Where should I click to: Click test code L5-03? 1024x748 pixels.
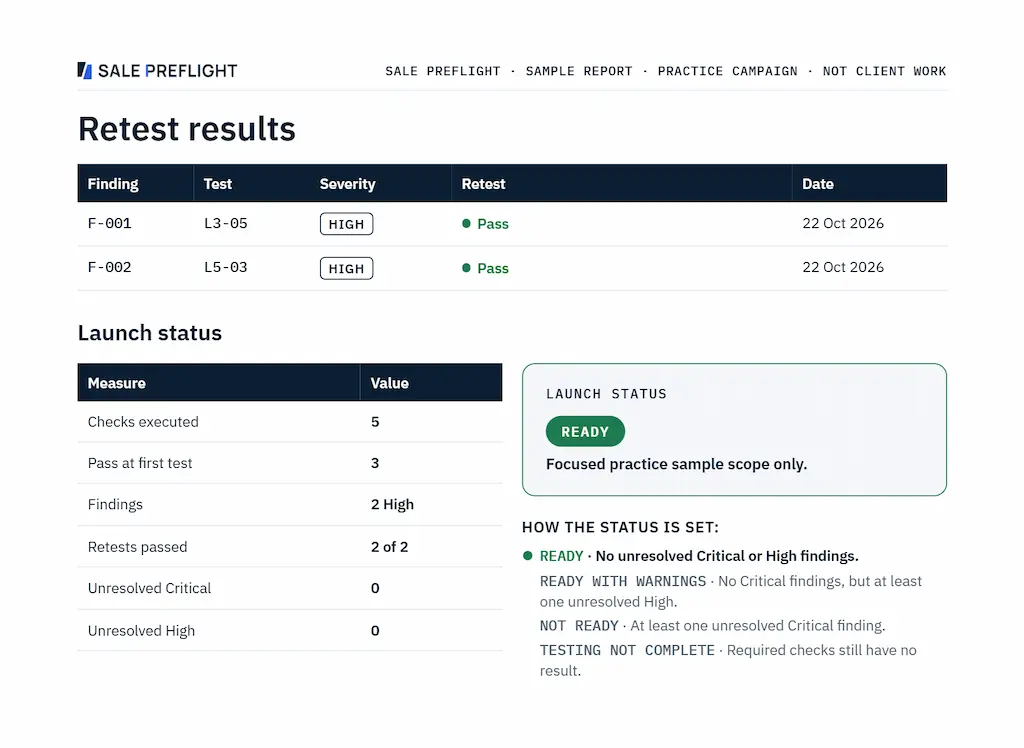tap(226, 267)
